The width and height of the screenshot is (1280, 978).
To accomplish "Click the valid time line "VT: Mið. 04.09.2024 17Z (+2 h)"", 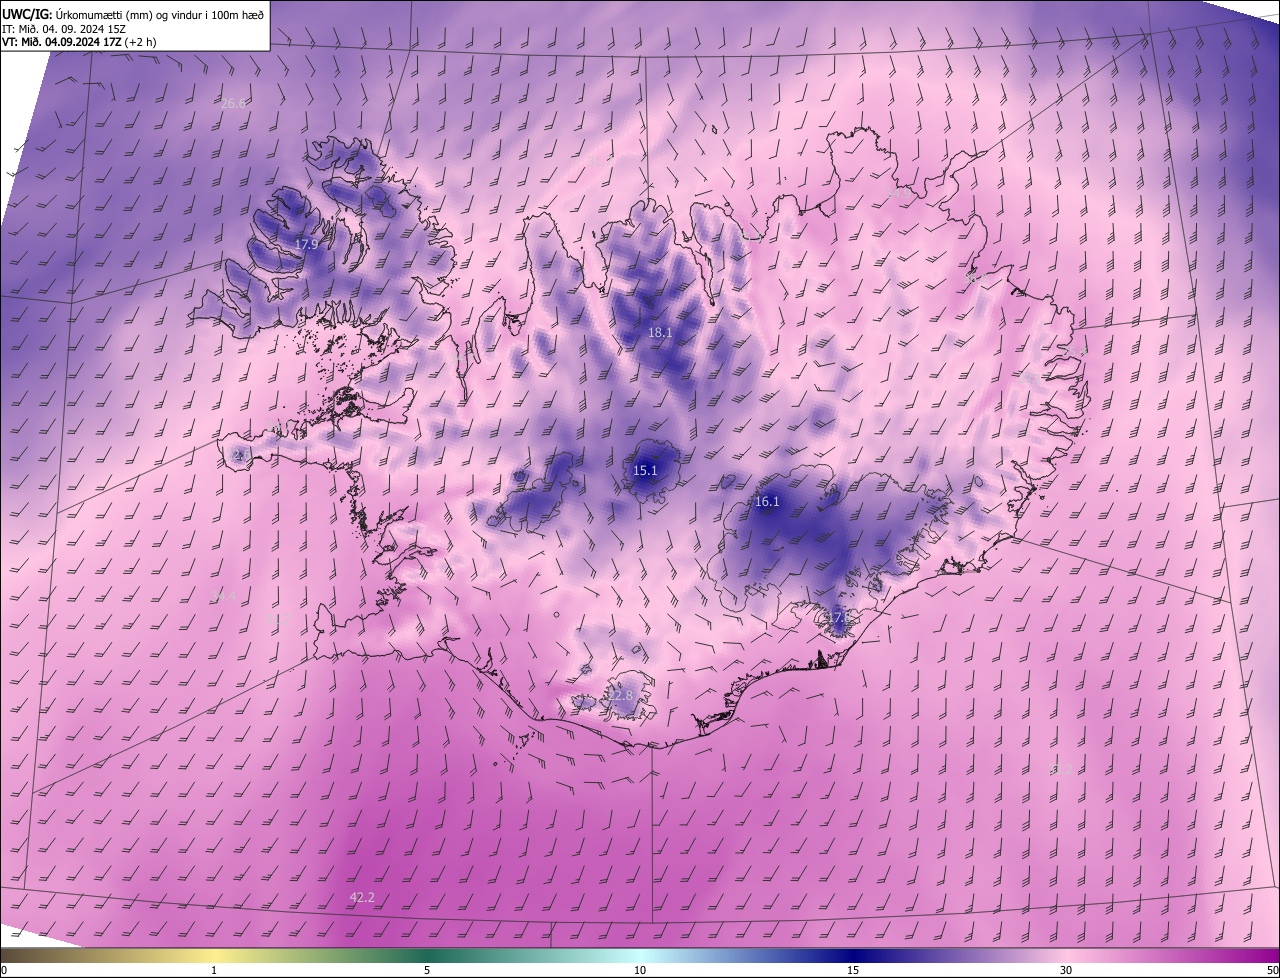I will coord(79,42).
